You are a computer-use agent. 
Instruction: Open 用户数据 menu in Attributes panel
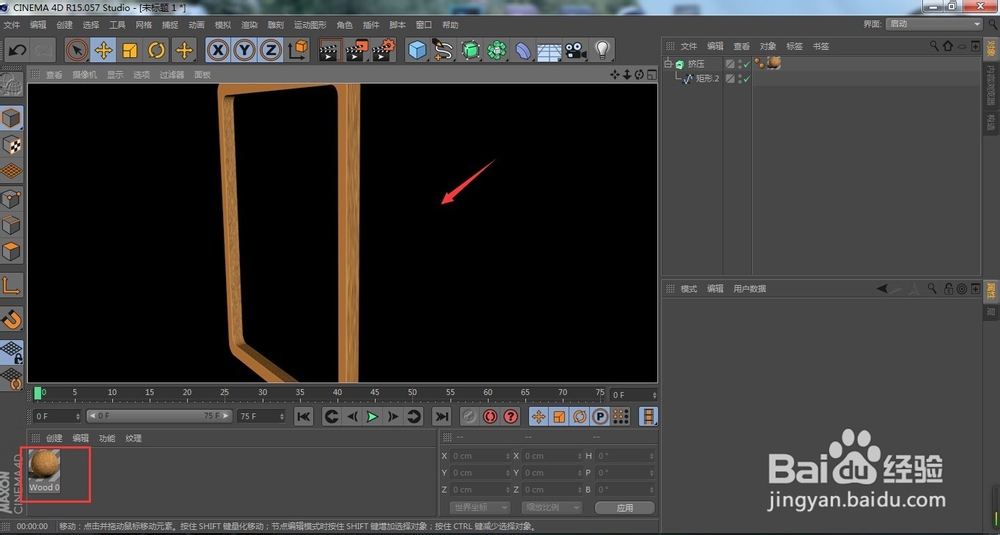click(749, 289)
